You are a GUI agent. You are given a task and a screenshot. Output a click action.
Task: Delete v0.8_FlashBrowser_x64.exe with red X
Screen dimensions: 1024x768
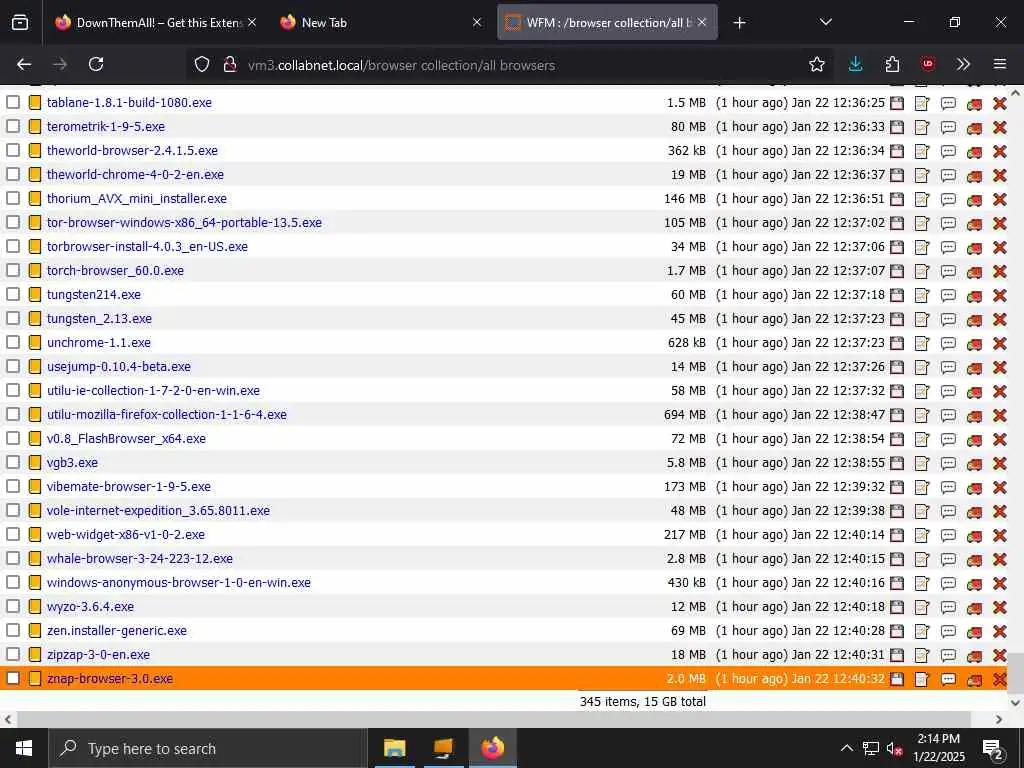tap(1000, 440)
